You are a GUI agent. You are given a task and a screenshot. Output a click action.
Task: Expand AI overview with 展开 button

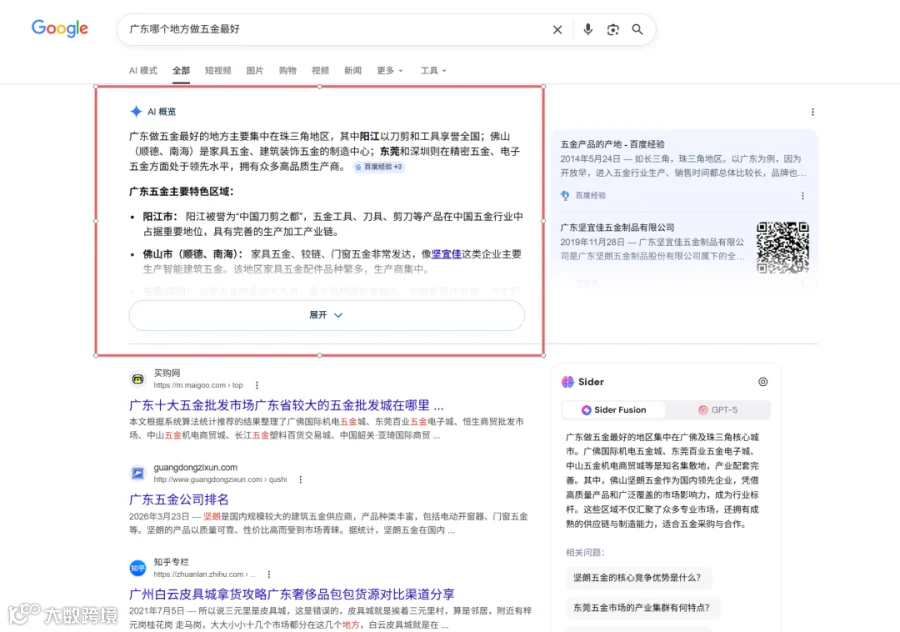click(327, 315)
